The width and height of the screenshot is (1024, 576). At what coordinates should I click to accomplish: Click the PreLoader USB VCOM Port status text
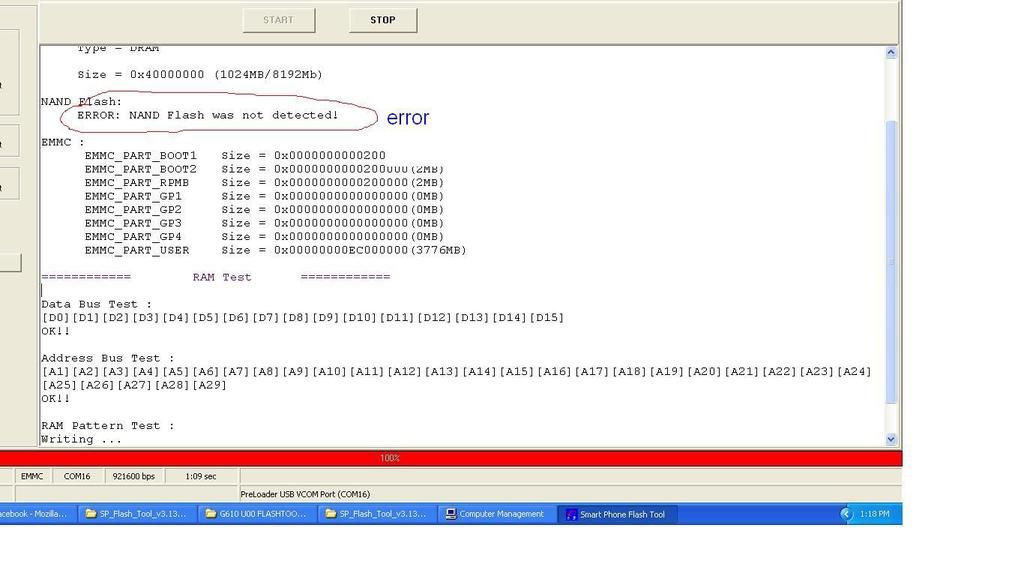click(x=305, y=494)
